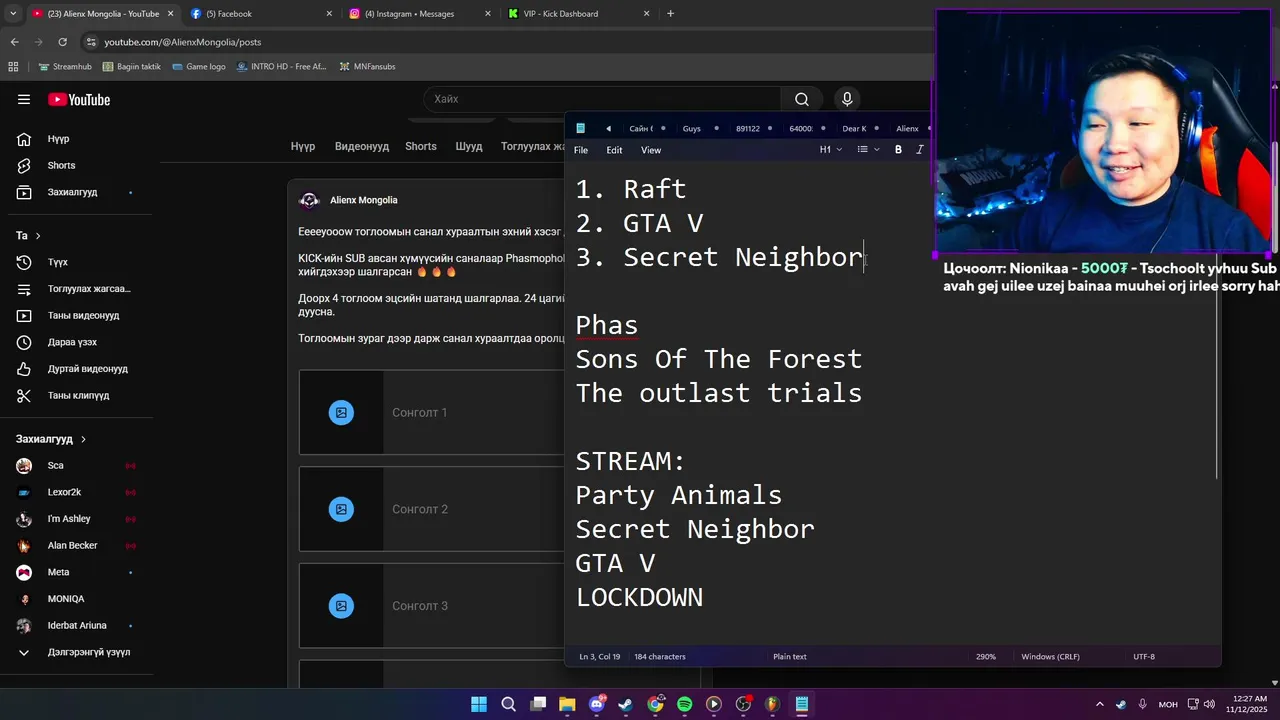Switch to the VIP - Kick Dashboard tab
Screen dimensions: 1280x720
(578, 14)
